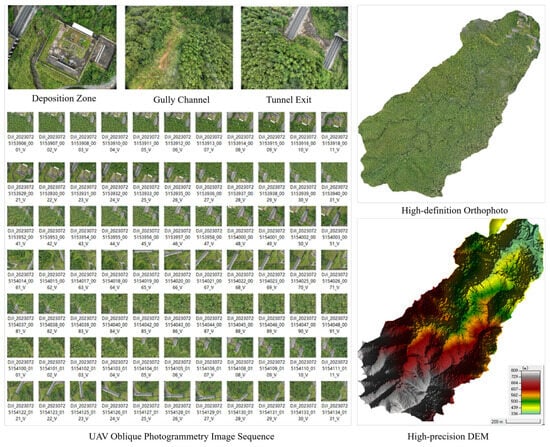The width and height of the screenshot is (550, 447).
Task: Click the DEM elevation color legend
Action: pyautogui.click(x=525, y=390)
